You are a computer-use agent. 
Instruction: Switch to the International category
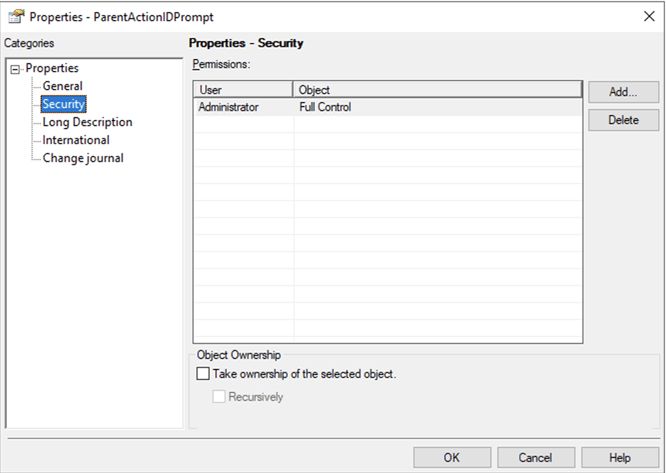point(76,140)
